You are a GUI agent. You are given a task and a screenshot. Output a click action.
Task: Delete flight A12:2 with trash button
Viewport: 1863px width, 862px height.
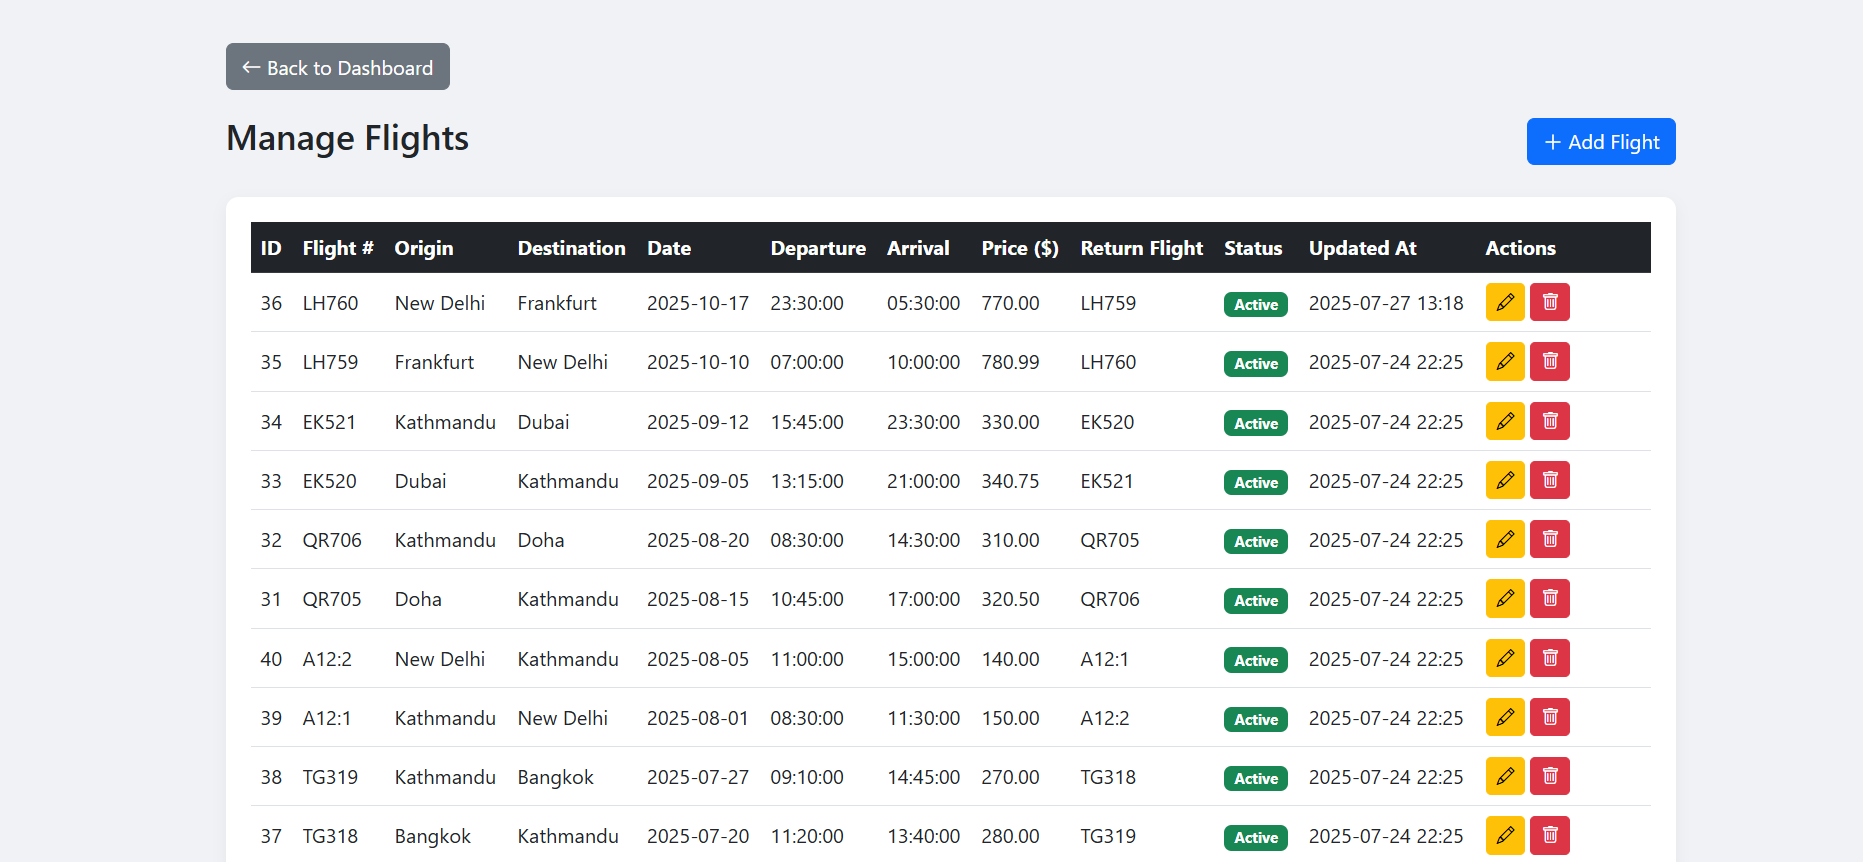coord(1549,658)
